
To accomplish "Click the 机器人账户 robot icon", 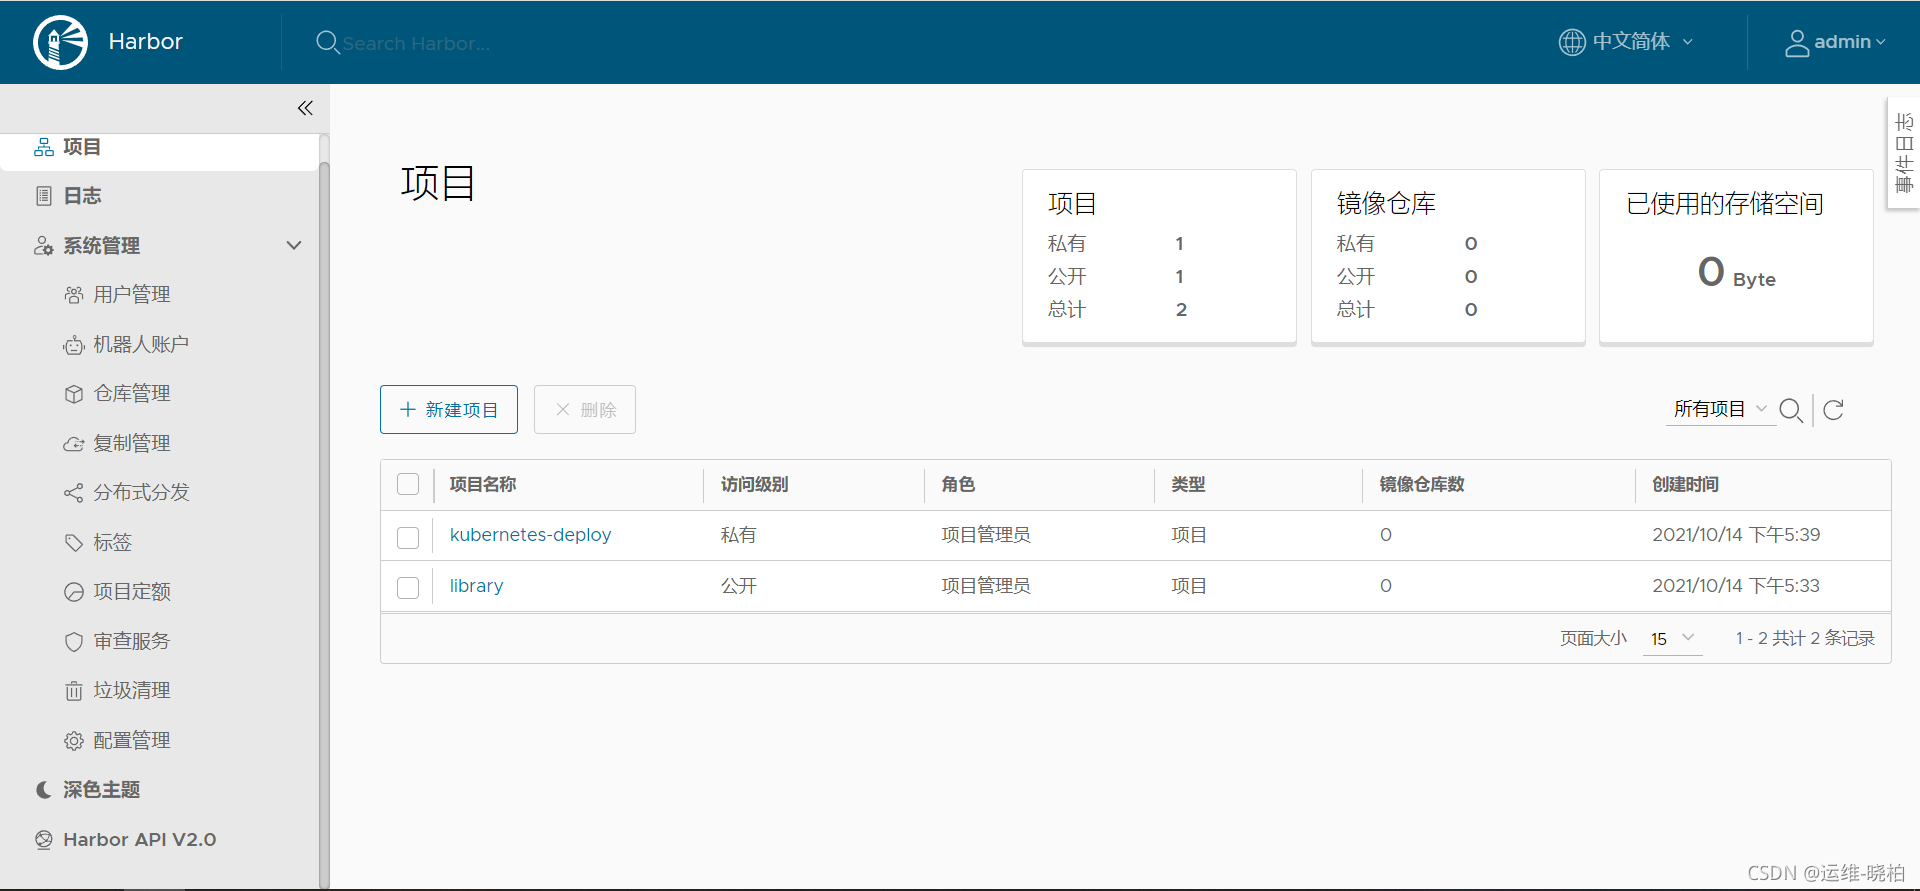I will click(74, 345).
